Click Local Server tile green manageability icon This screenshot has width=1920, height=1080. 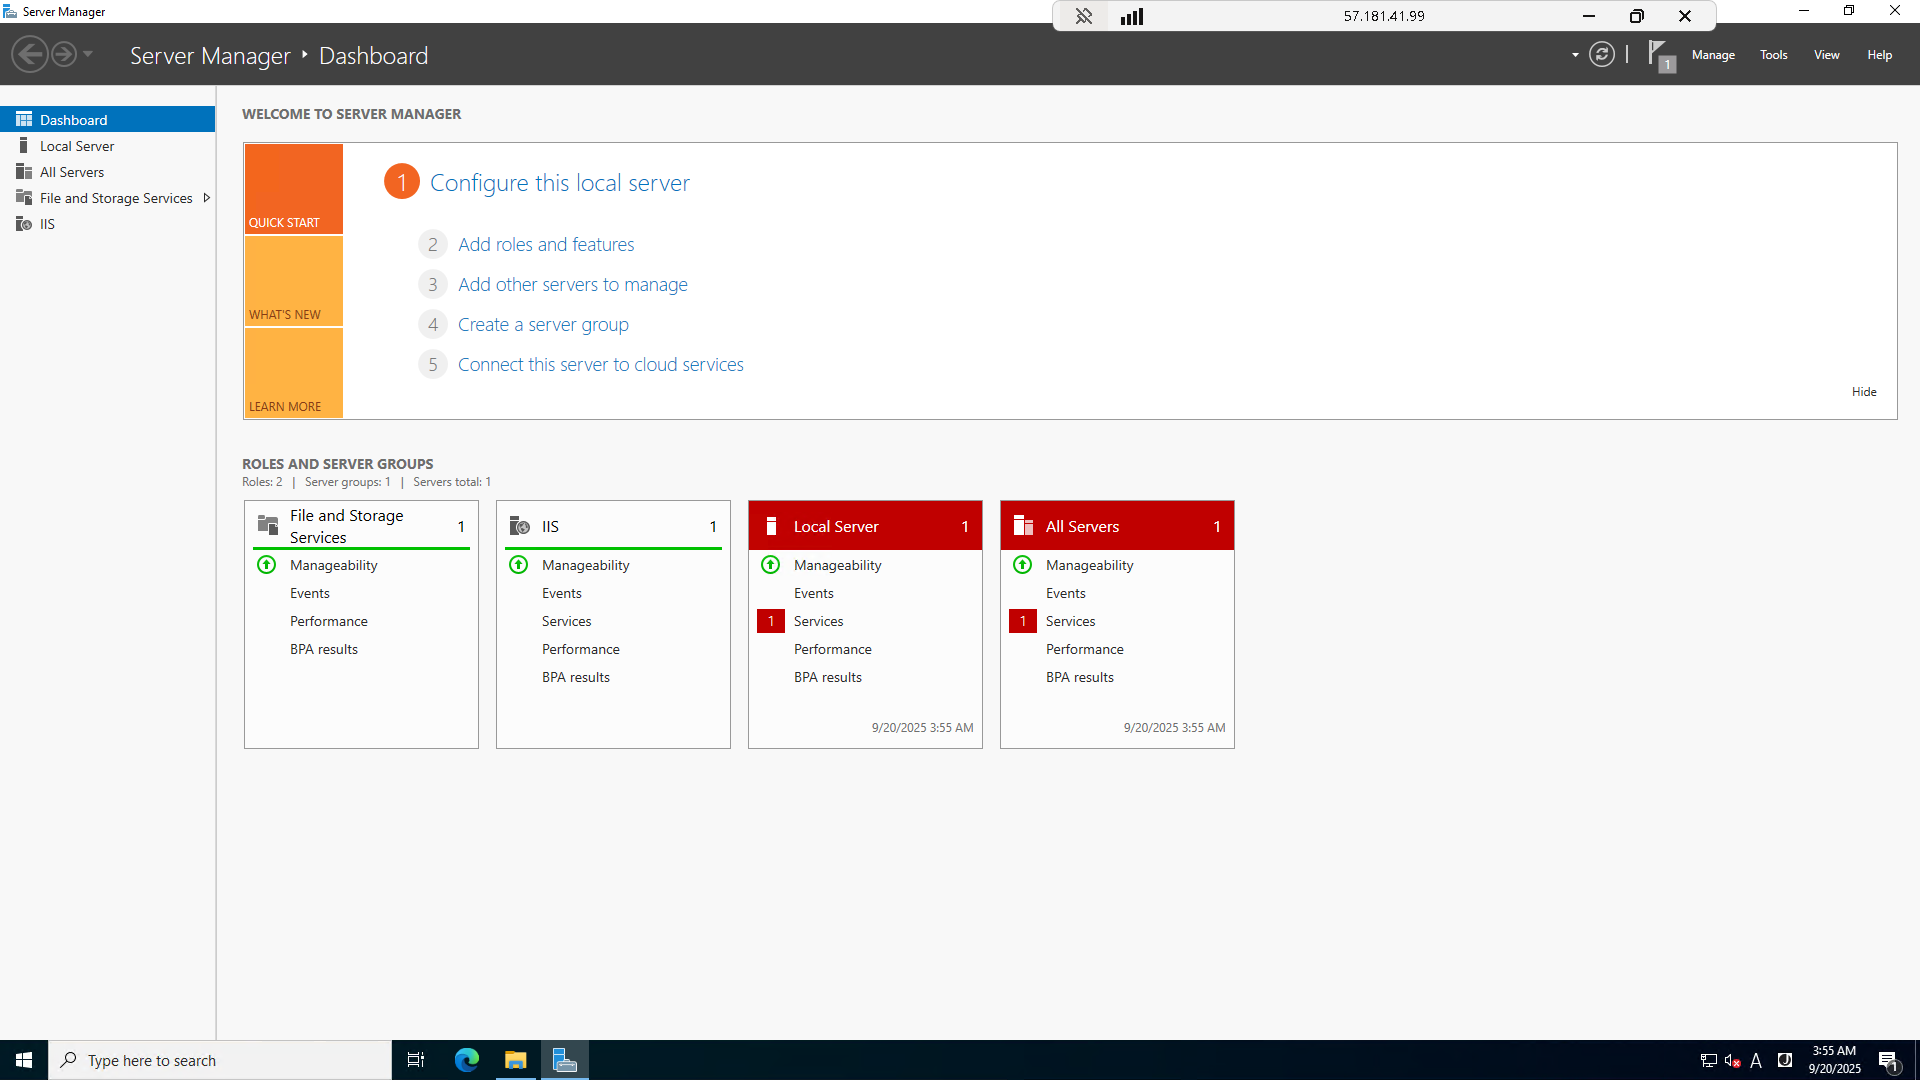click(770, 565)
